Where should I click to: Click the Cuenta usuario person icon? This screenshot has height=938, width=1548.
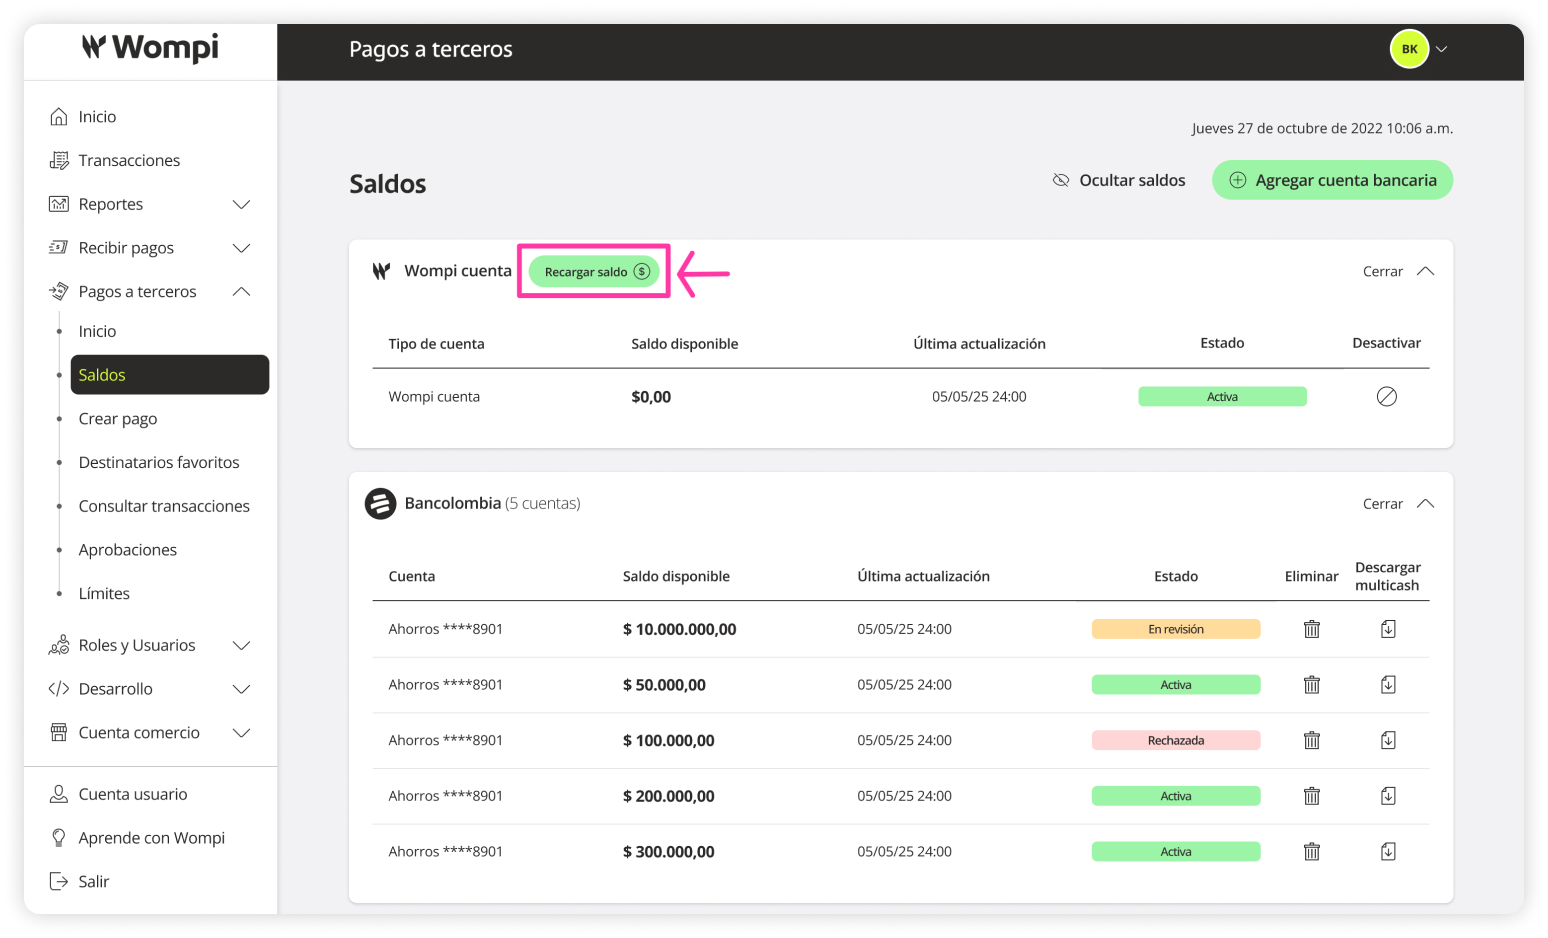pos(59,794)
